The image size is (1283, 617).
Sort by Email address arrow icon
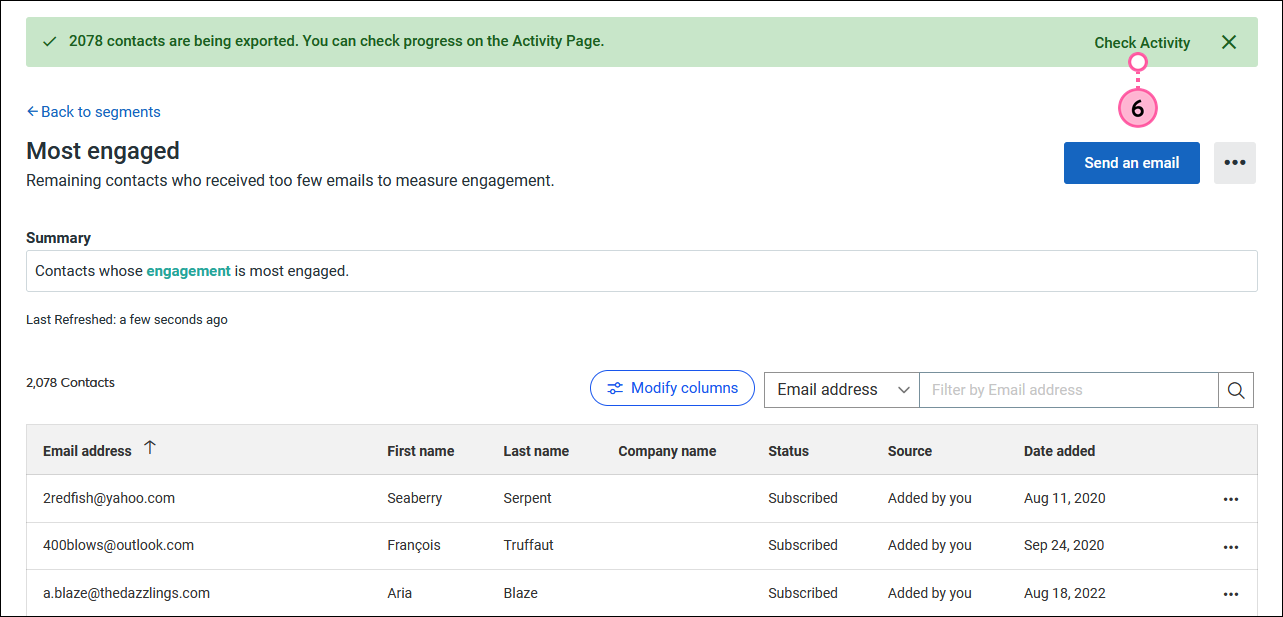[150, 448]
